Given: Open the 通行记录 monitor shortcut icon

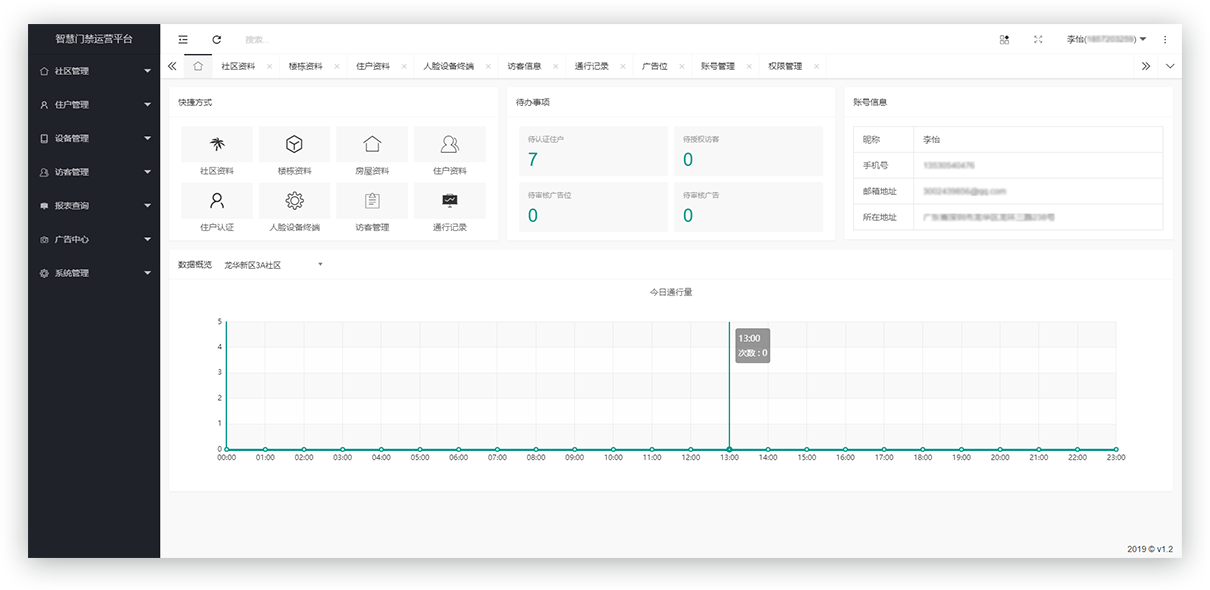Looking at the screenshot, I should click(x=449, y=201).
